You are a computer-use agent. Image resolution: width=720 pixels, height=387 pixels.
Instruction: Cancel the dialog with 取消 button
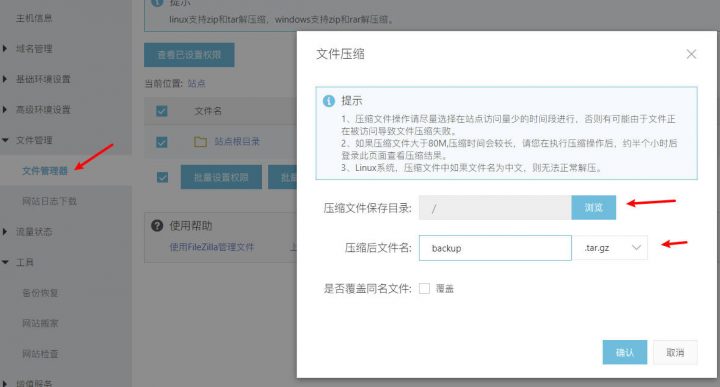pos(675,352)
